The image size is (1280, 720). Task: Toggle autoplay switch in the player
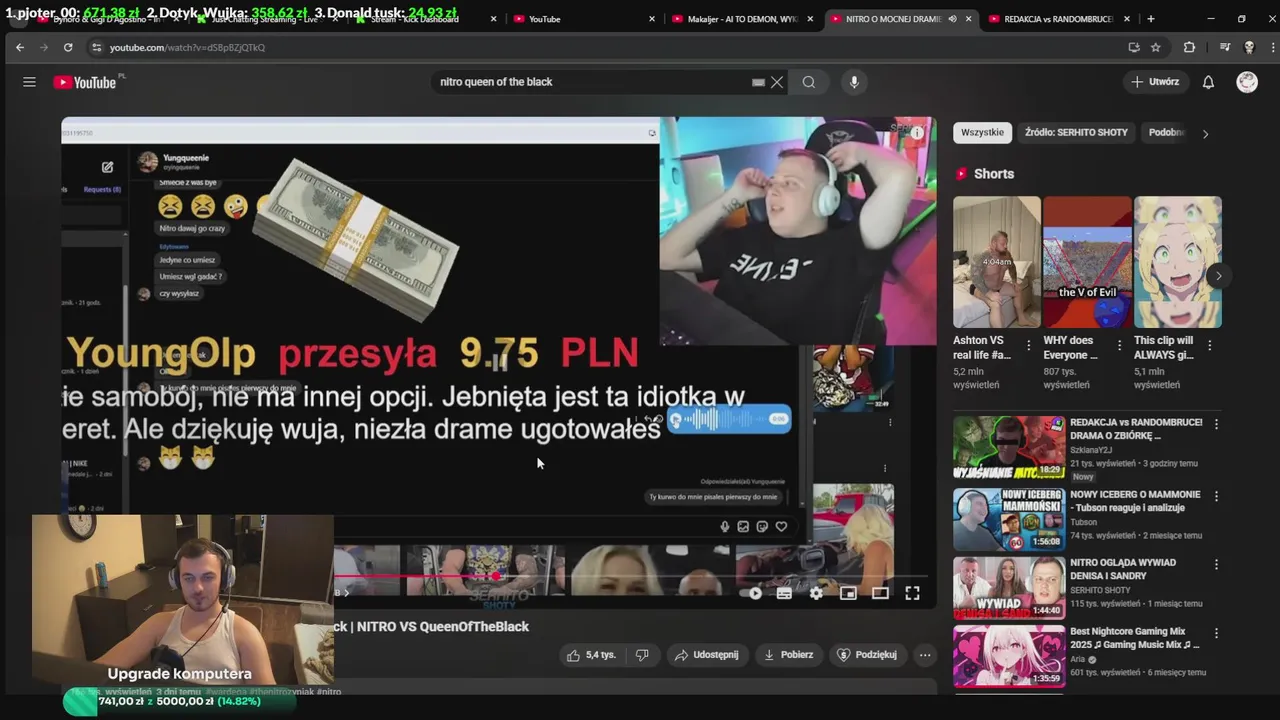(753, 593)
